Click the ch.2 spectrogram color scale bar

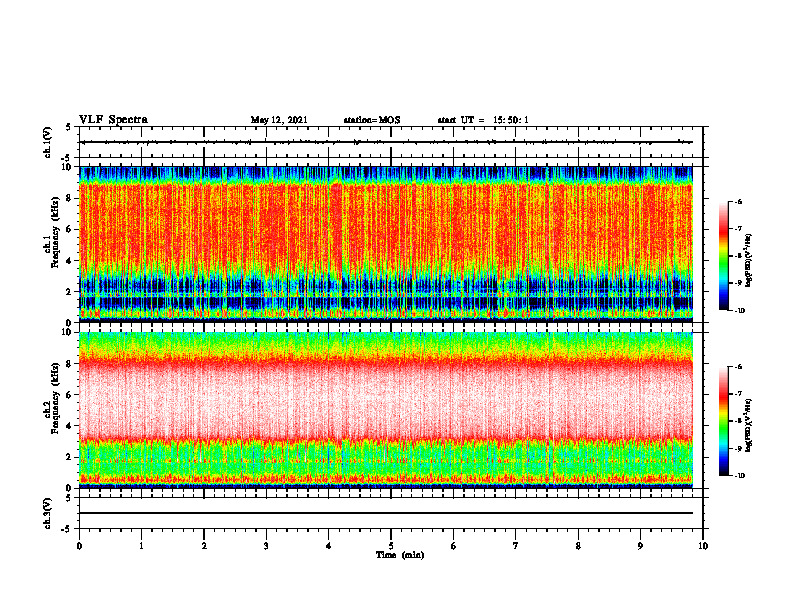pos(723,421)
